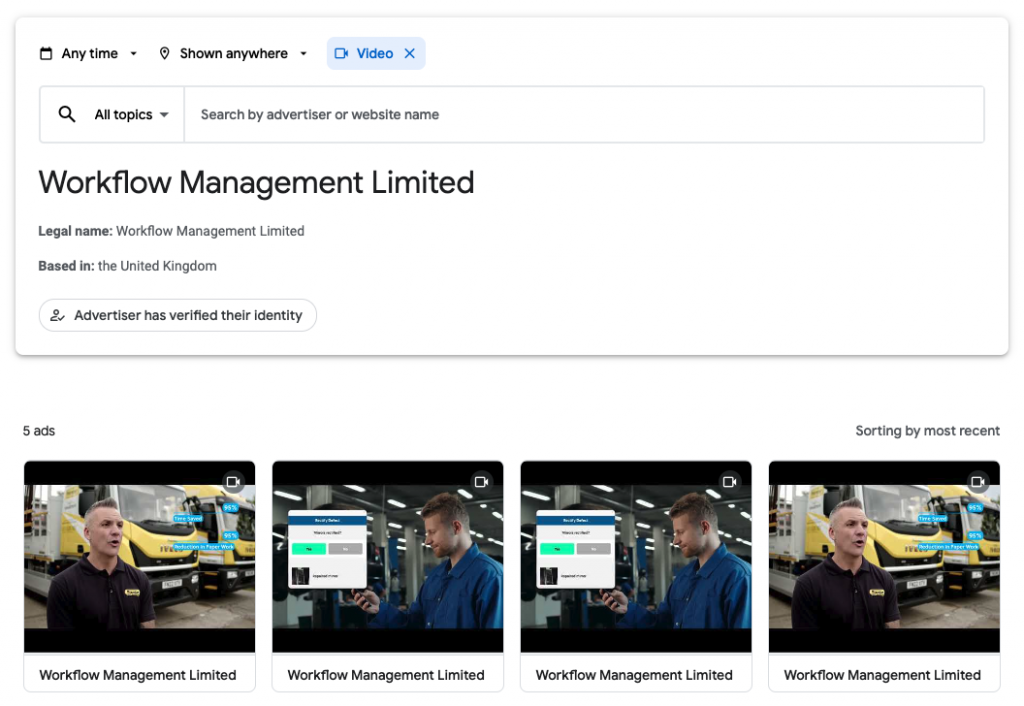Open the Any time date filter
This screenshot has height=706, width=1024.
[88, 53]
